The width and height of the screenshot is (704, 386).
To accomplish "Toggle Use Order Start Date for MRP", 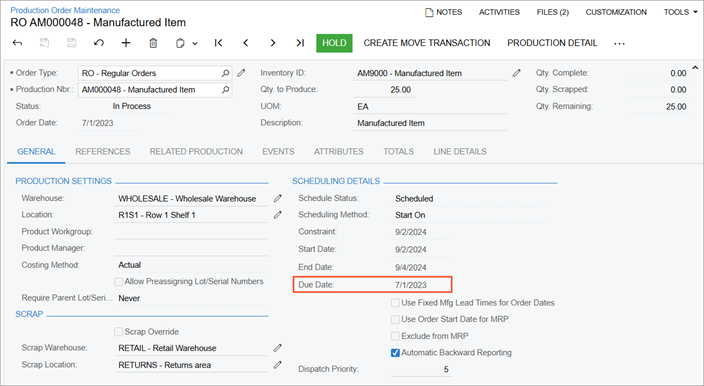I will point(395,320).
